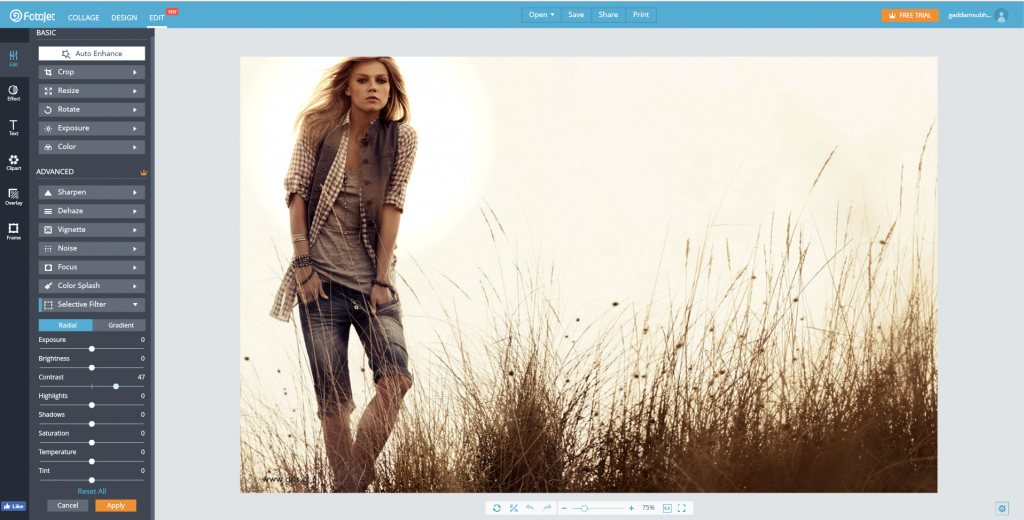Click the crown premium icon beside ADVANCED
Viewport: 1024px width, 520px height.
pos(144,172)
